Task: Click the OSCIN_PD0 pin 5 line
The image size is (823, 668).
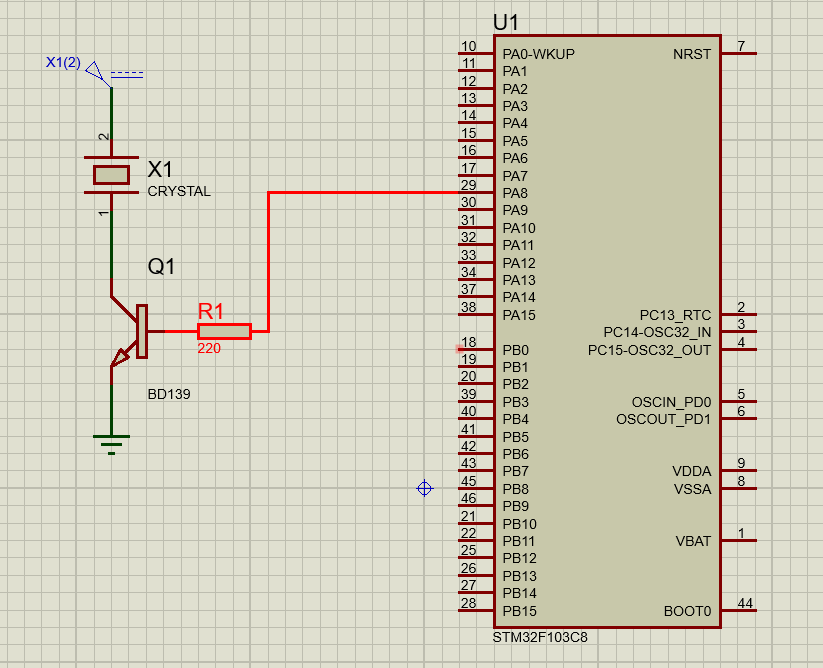Action: coord(738,401)
